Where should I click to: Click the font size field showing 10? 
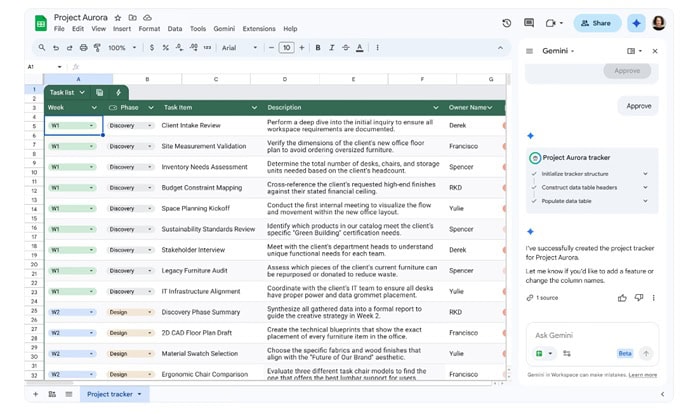(286, 48)
